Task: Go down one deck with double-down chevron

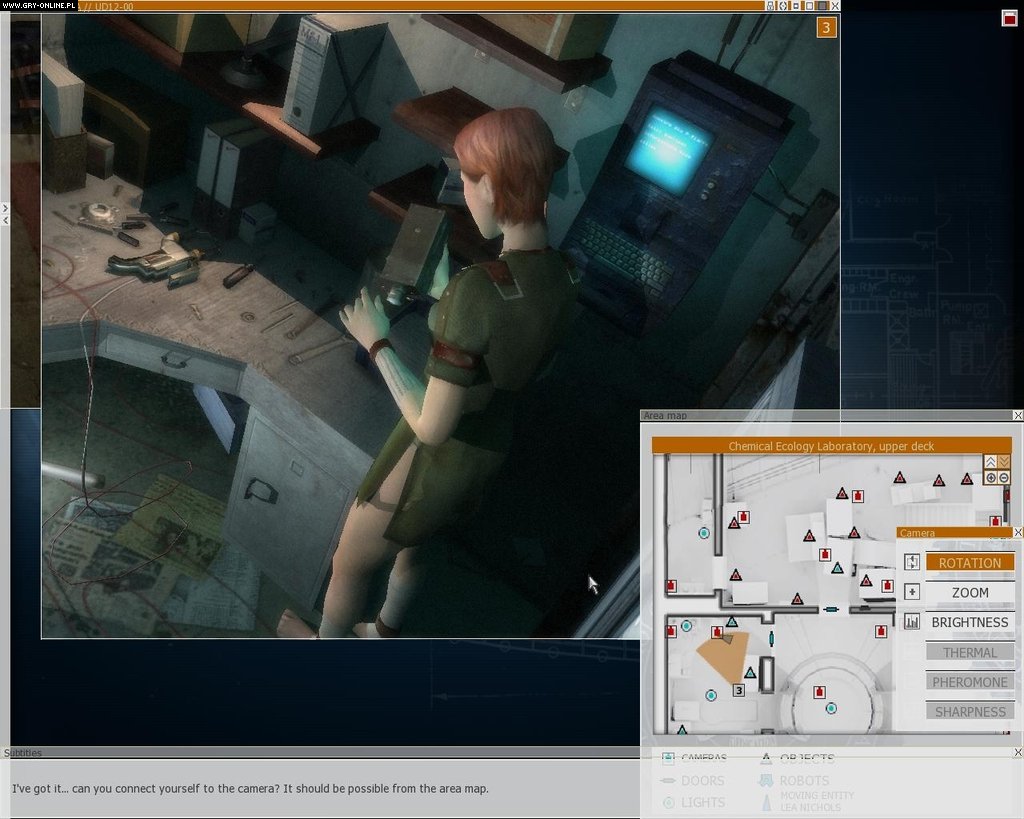Action: point(1004,462)
